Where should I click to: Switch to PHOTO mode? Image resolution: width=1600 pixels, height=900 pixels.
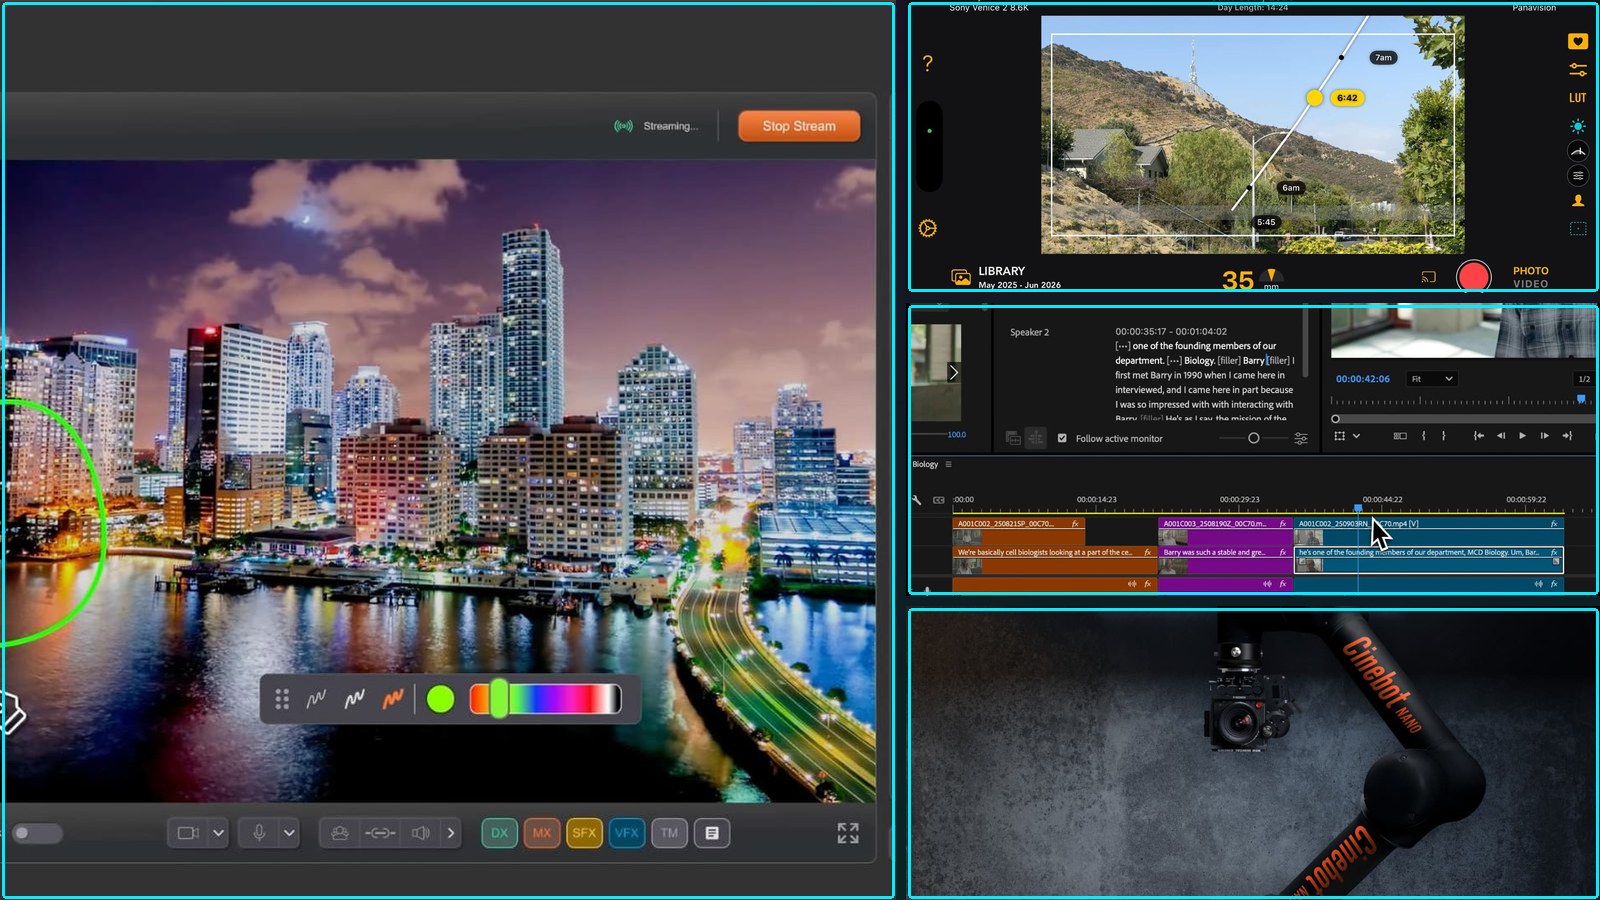[1530, 271]
